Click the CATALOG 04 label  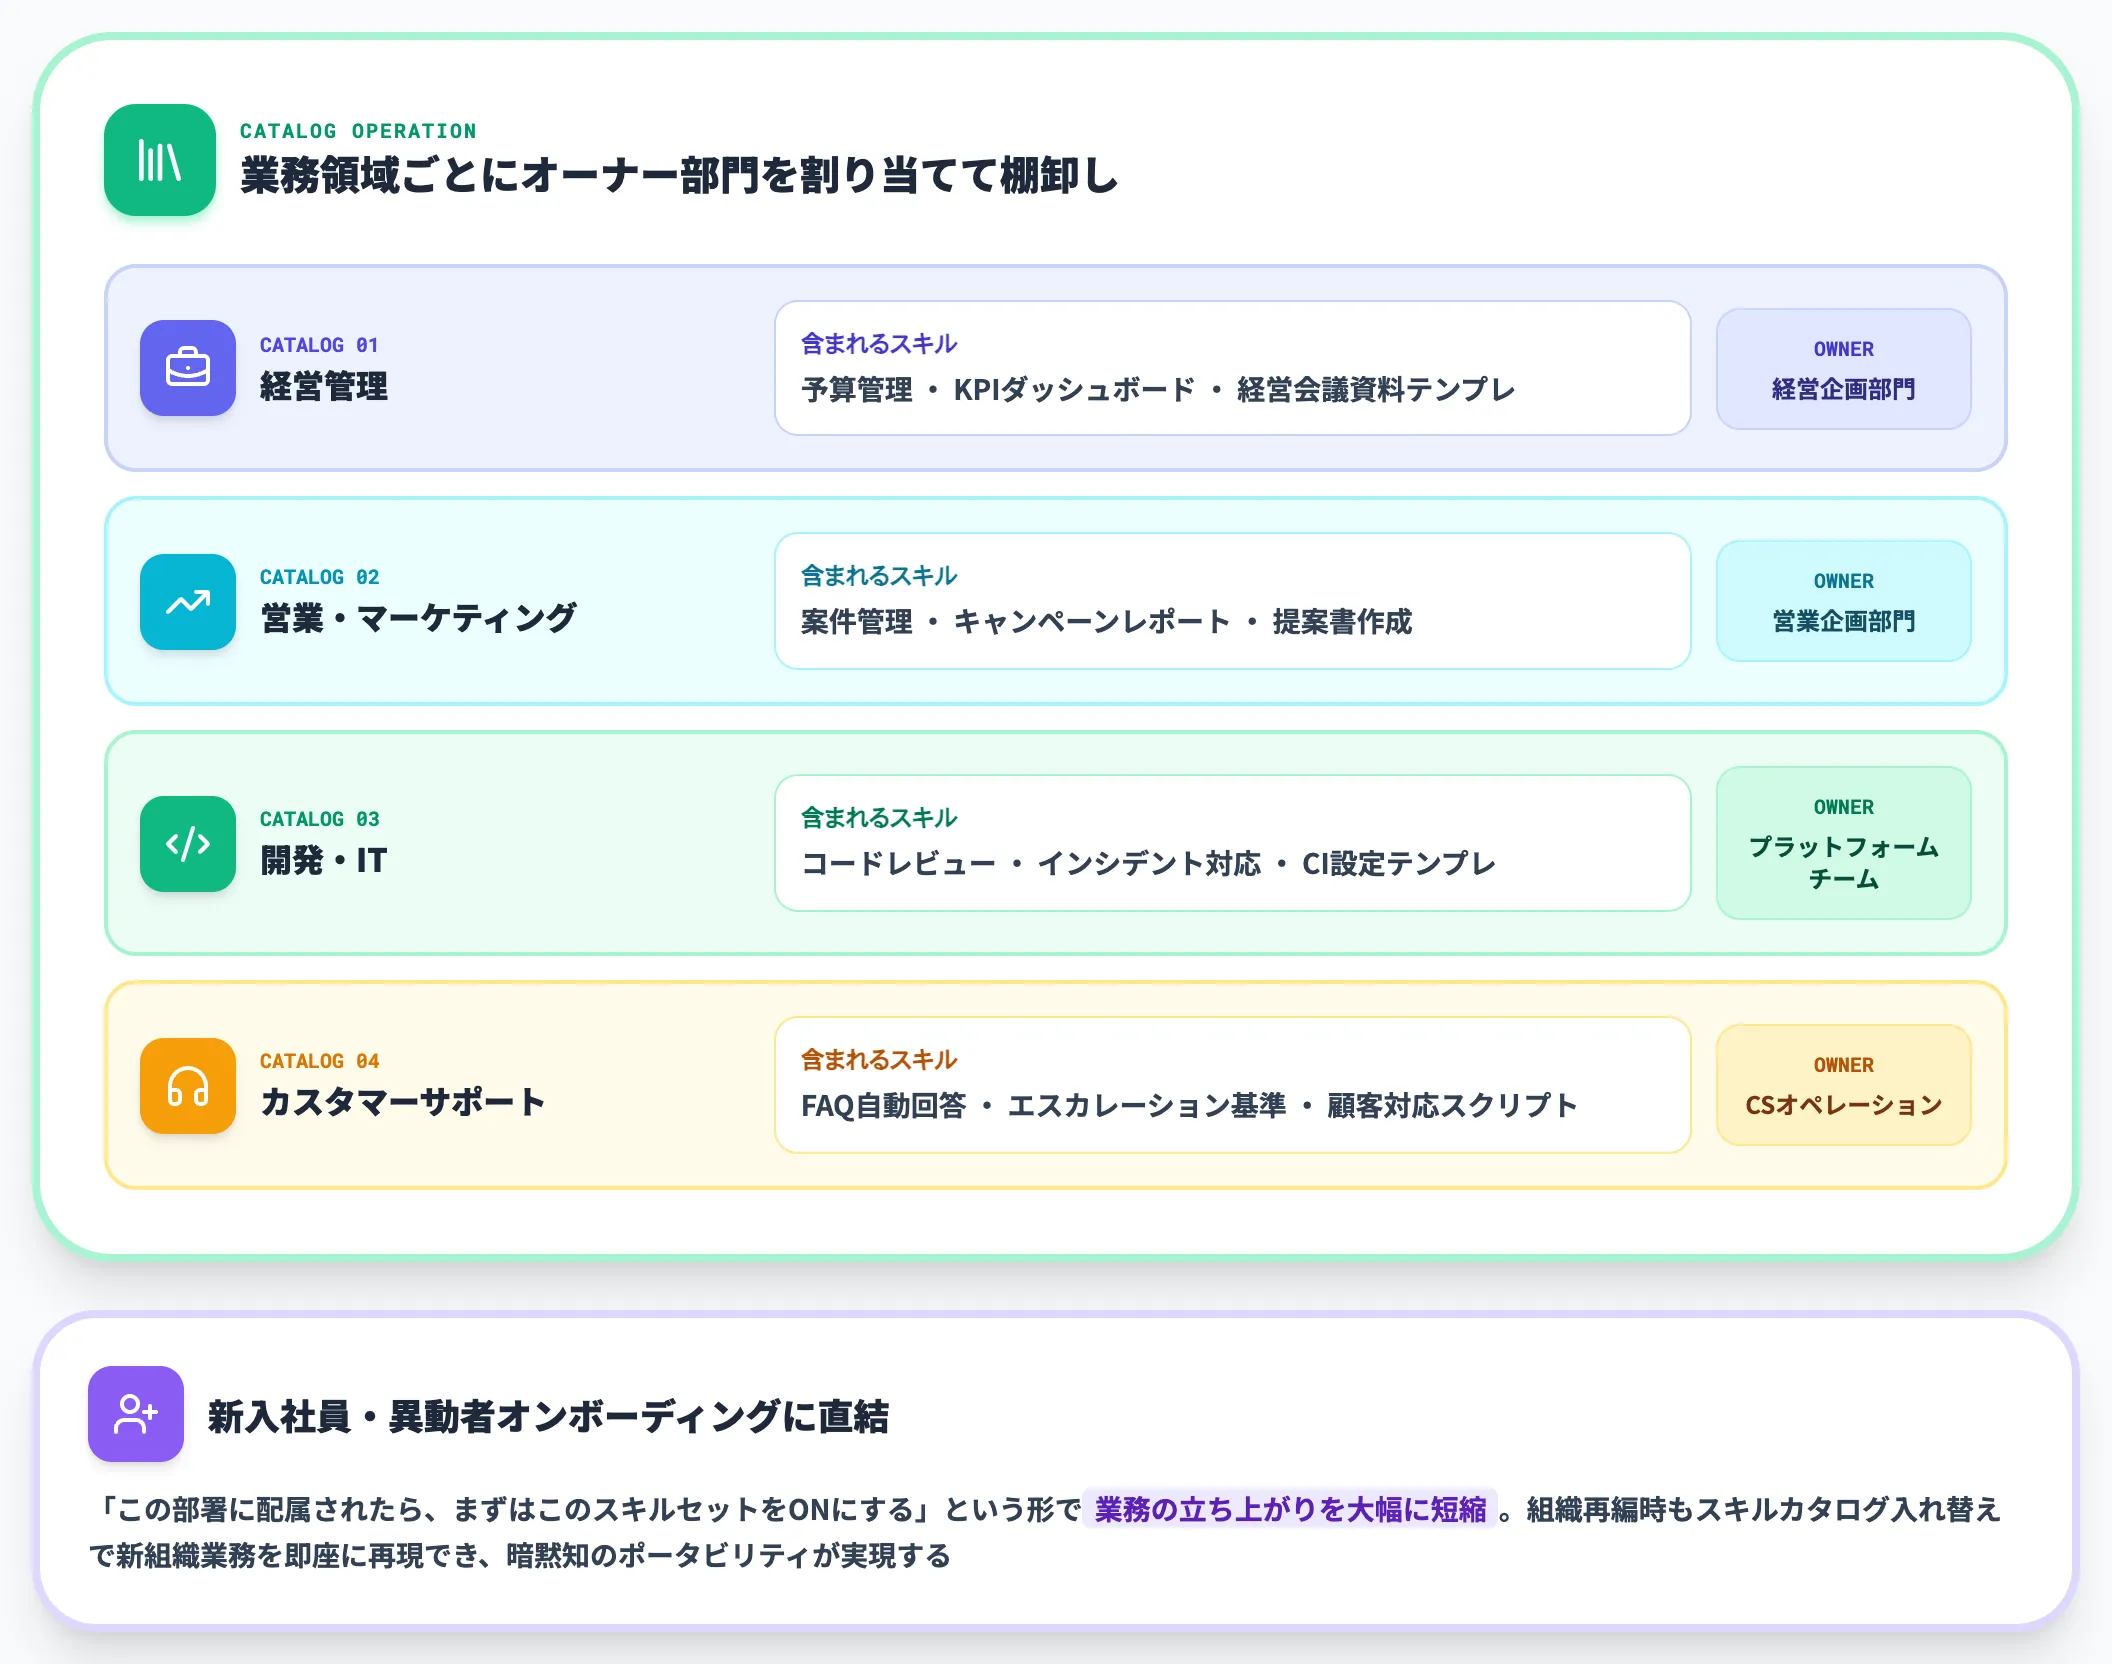(319, 1061)
